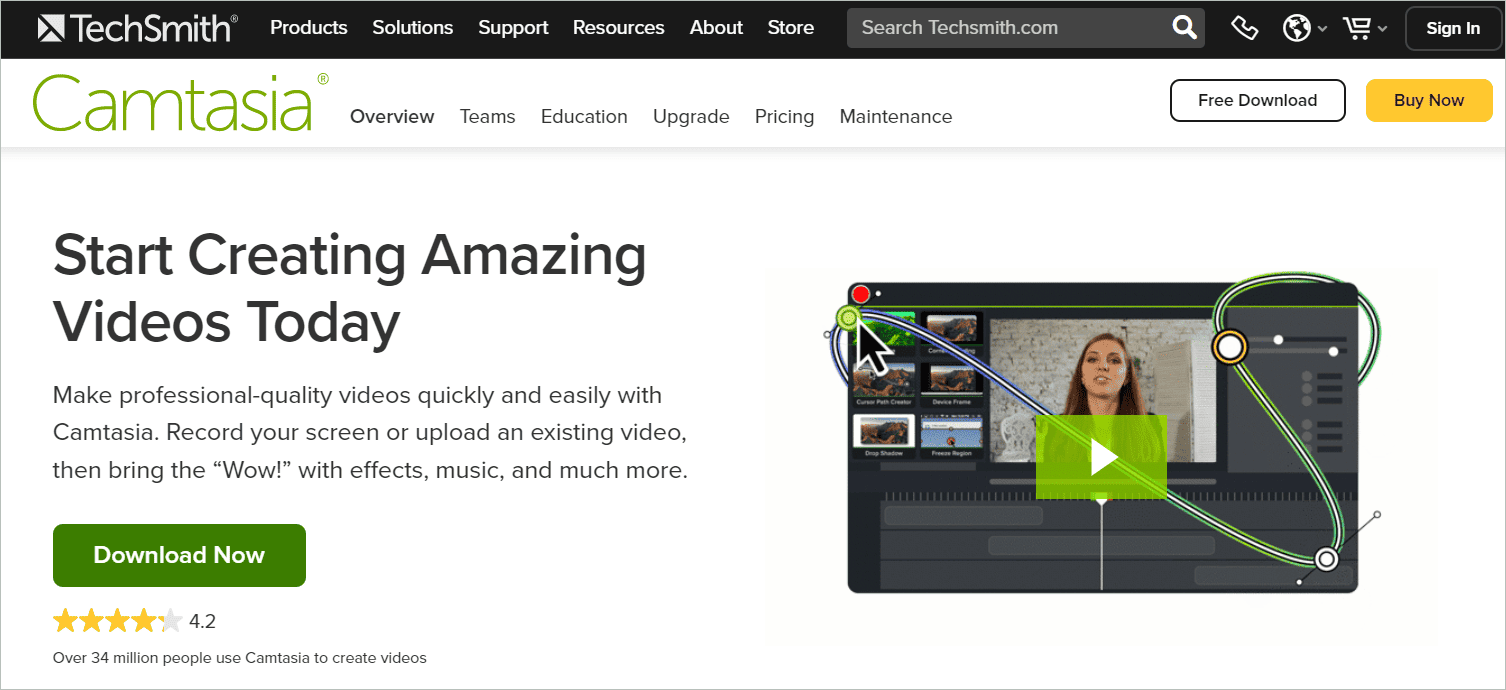Open the shopping cart icon
This screenshot has height=690, width=1506.
[1357, 28]
